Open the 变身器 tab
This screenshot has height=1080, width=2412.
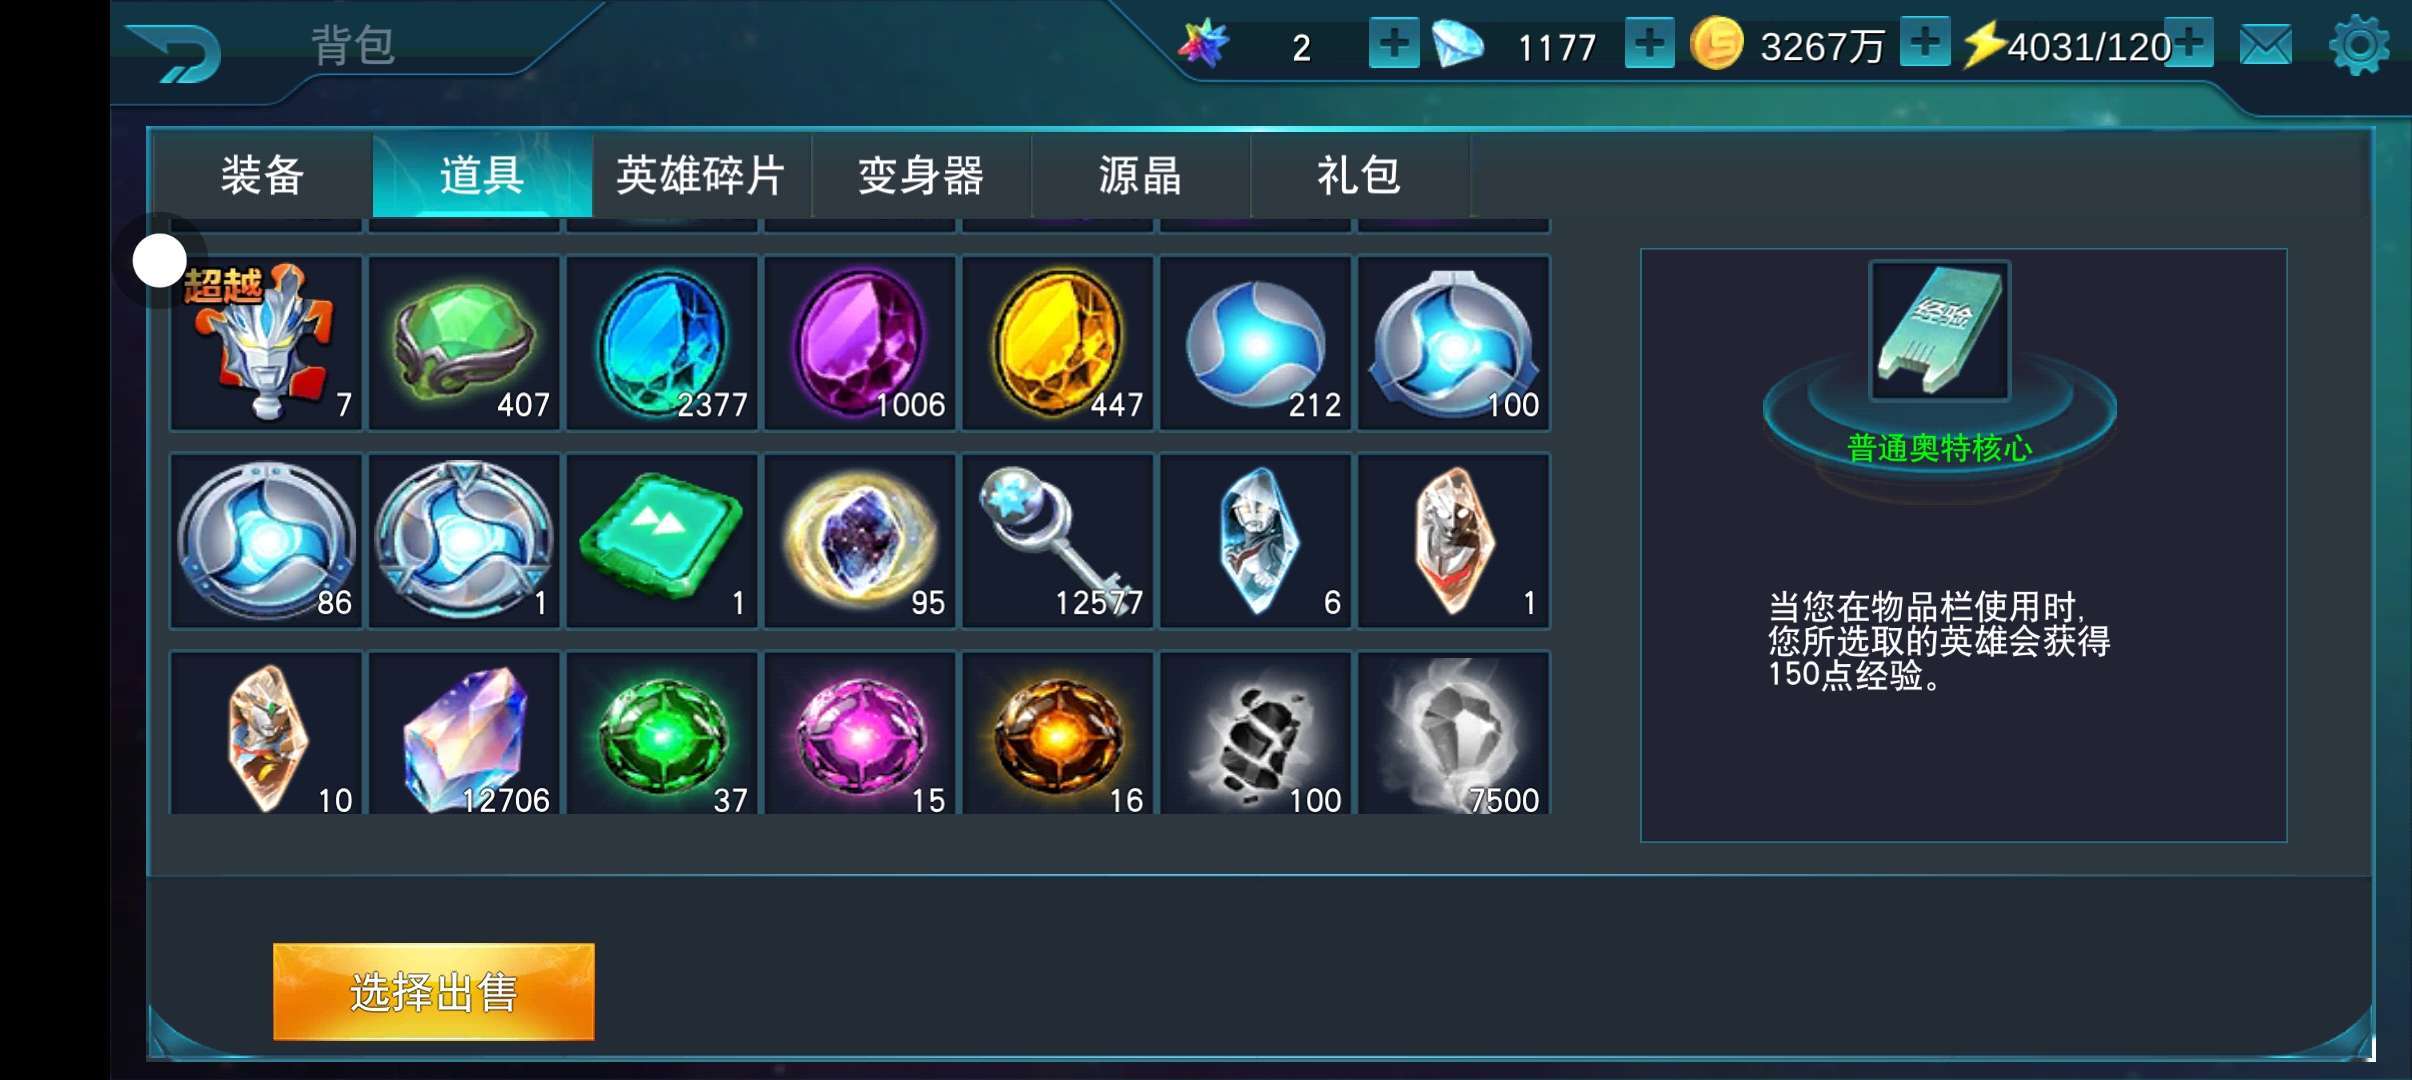click(921, 176)
